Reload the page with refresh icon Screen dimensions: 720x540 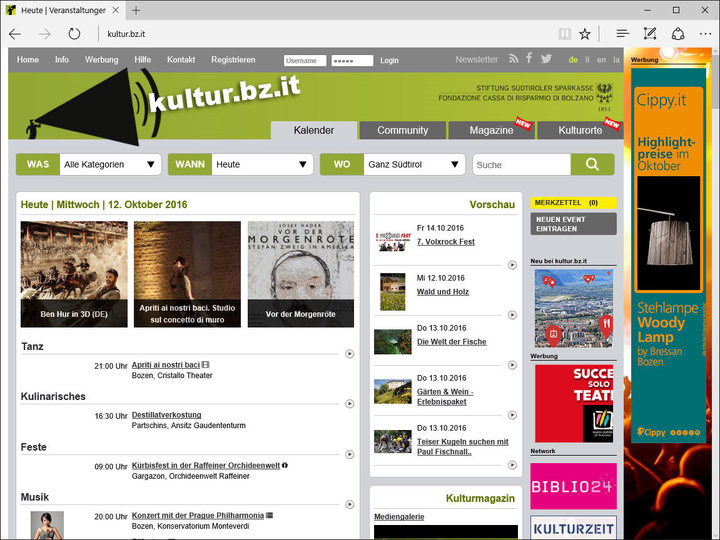point(74,34)
